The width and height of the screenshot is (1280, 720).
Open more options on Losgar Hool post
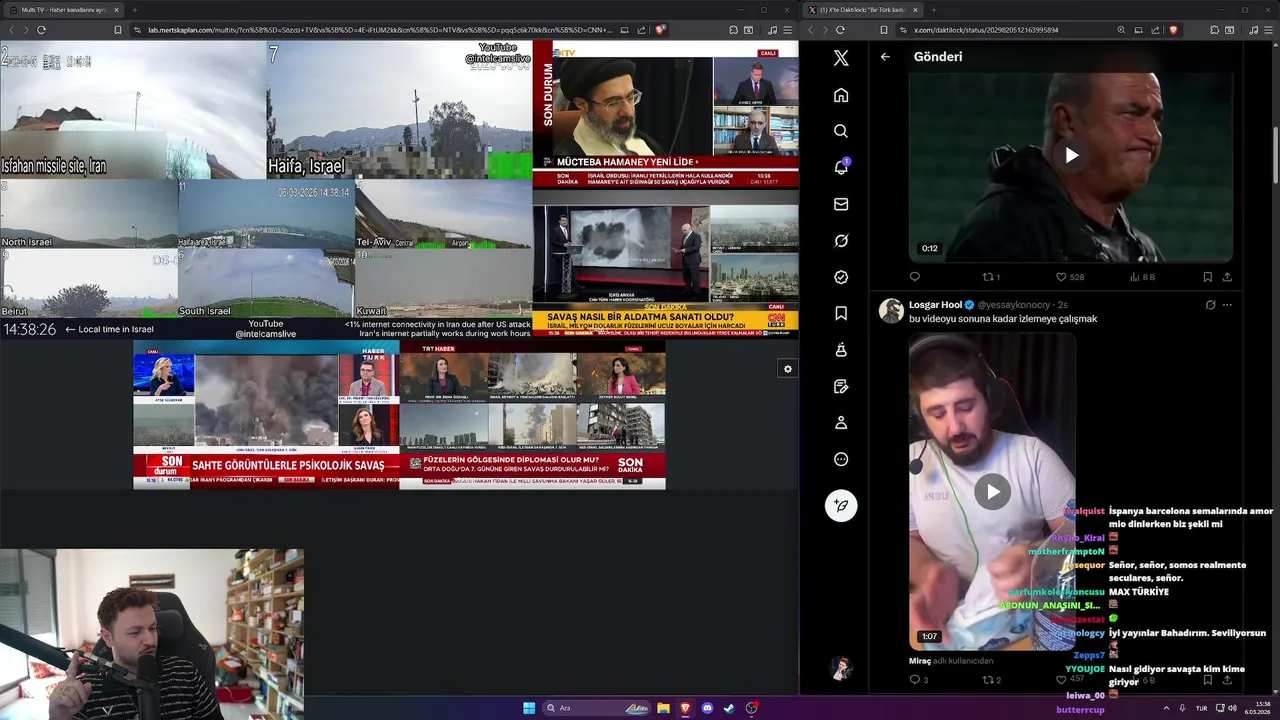1227,305
